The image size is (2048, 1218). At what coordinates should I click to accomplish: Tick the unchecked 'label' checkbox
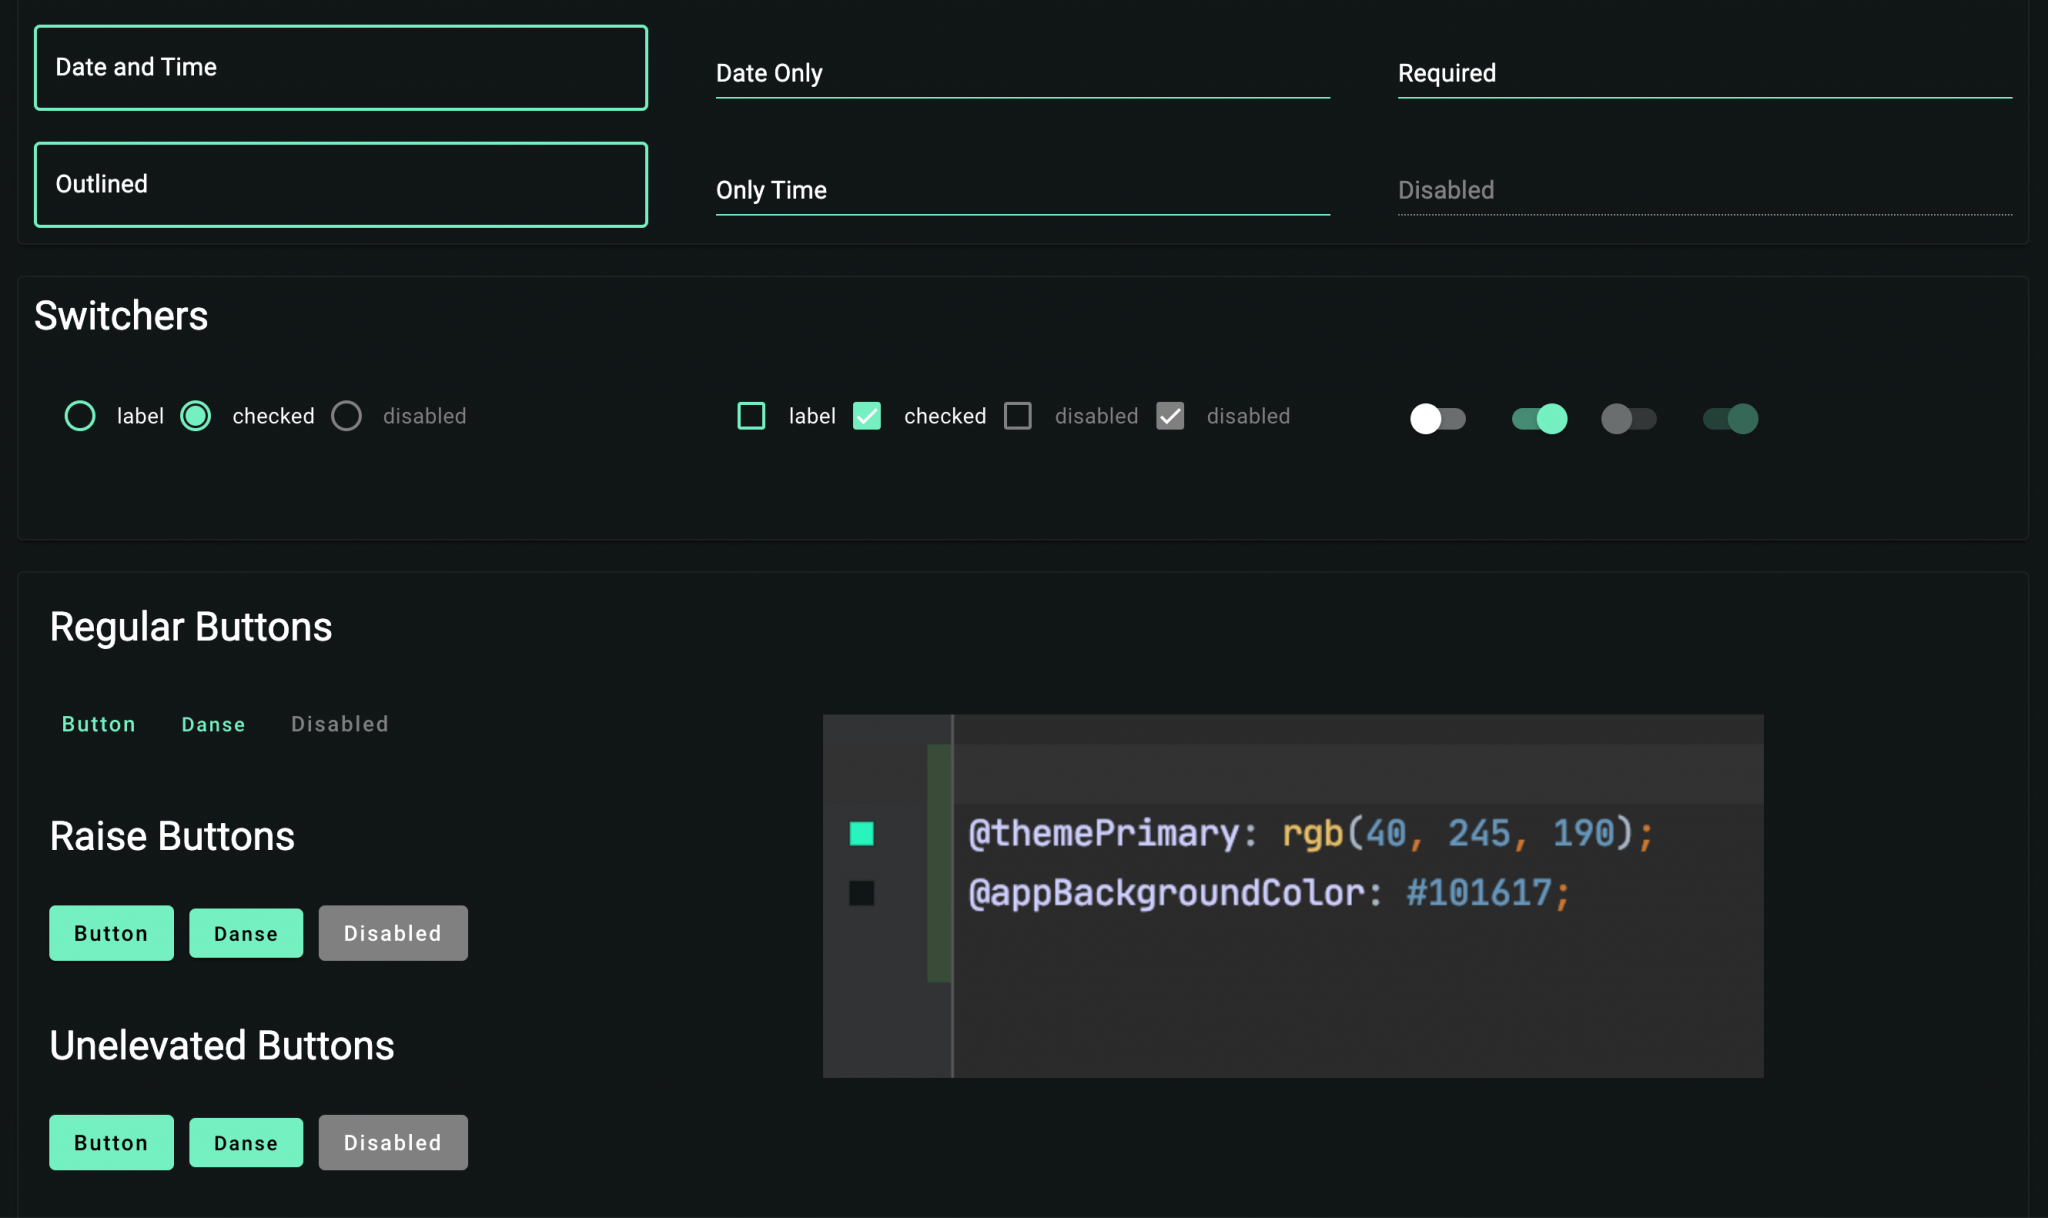(x=751, y=416)
